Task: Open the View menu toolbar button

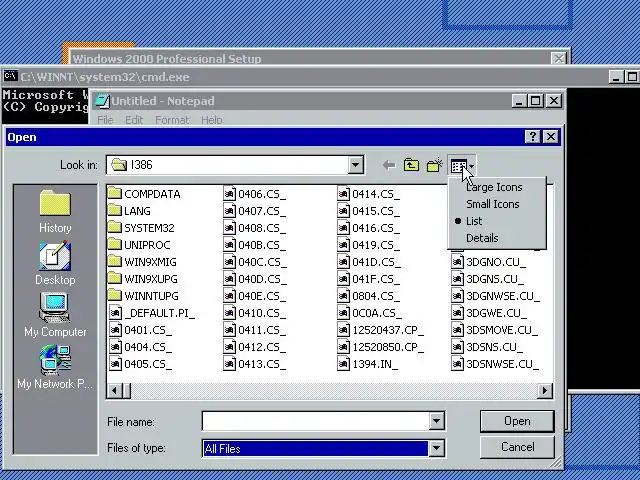Action: point(462,166)
